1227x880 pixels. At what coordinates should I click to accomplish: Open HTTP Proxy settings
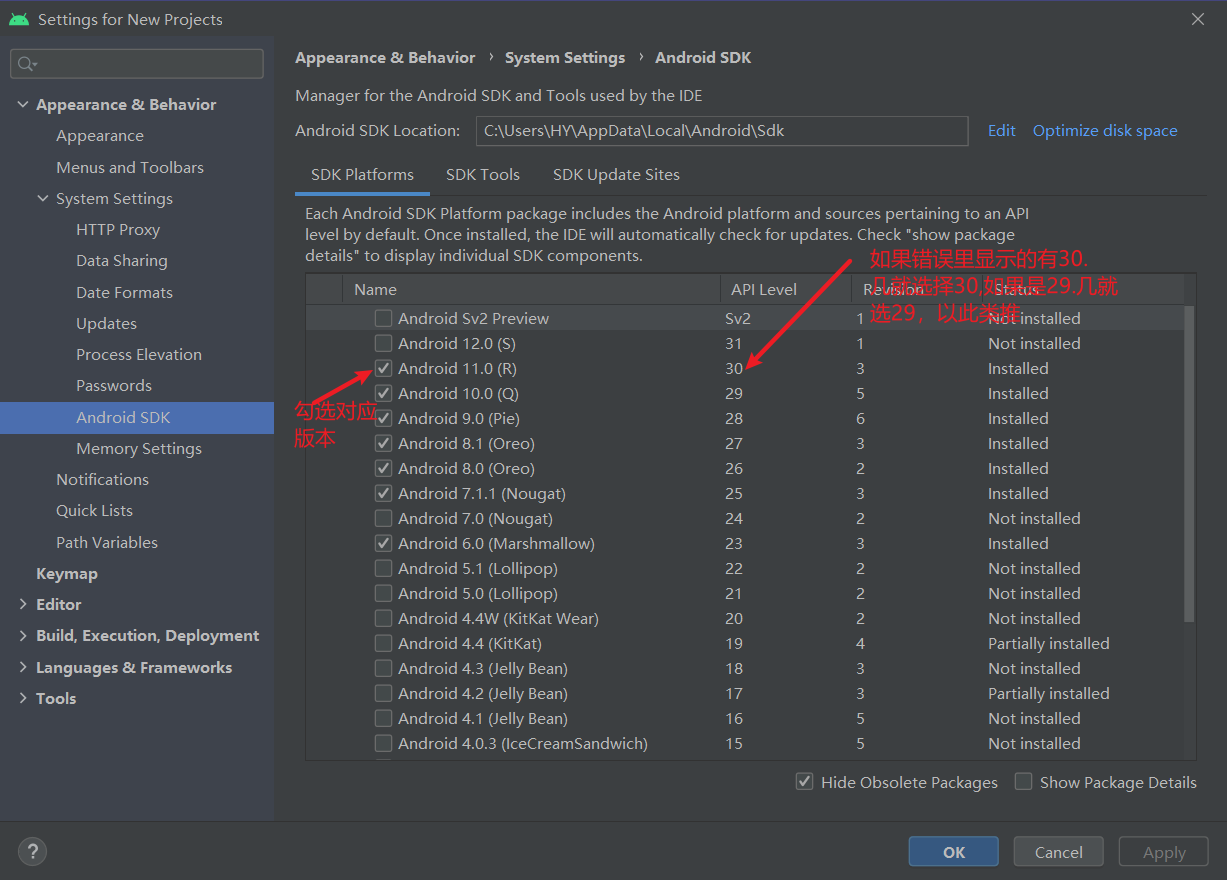coord(118,229)
